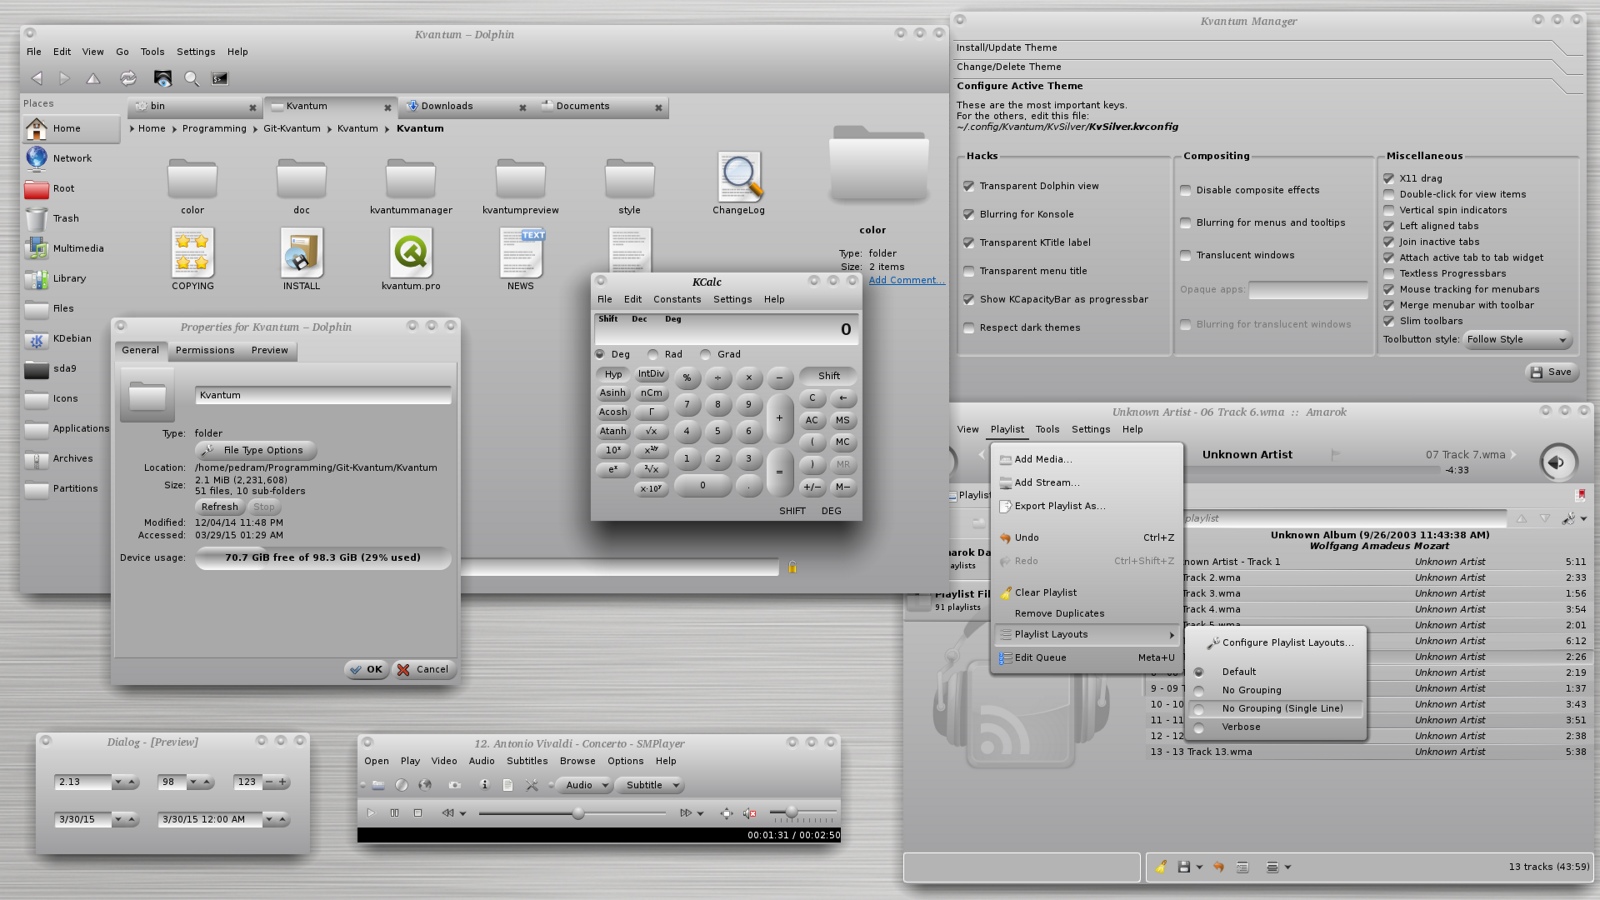1600x900 pixels.
Task: Click Save in Kvantum Manager
Action: pyautogui.click(x=1551, y=372)
